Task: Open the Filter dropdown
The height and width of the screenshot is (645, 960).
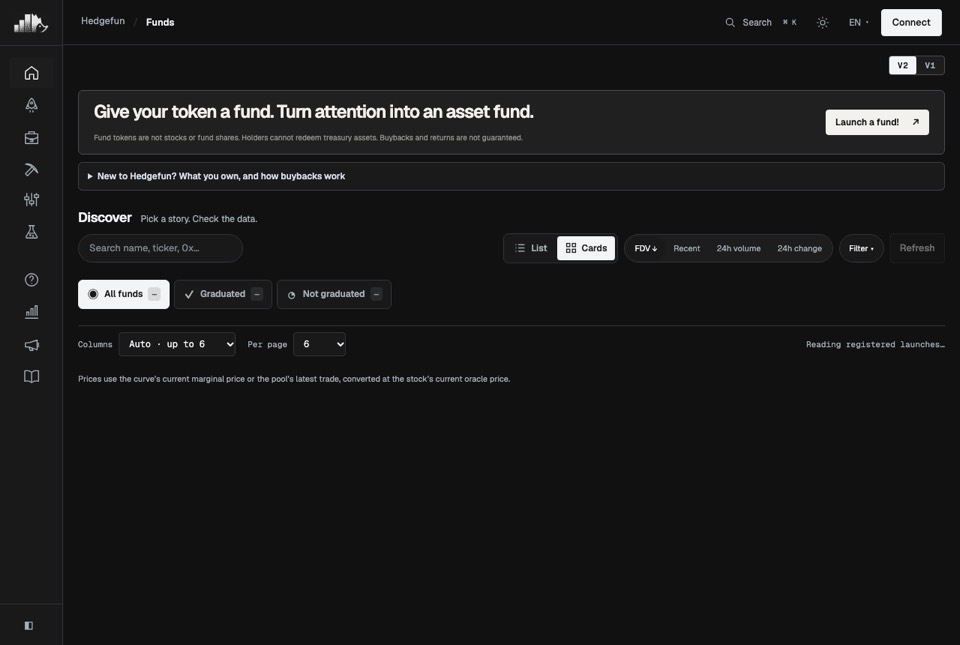Action: click(x=861, y=248)
